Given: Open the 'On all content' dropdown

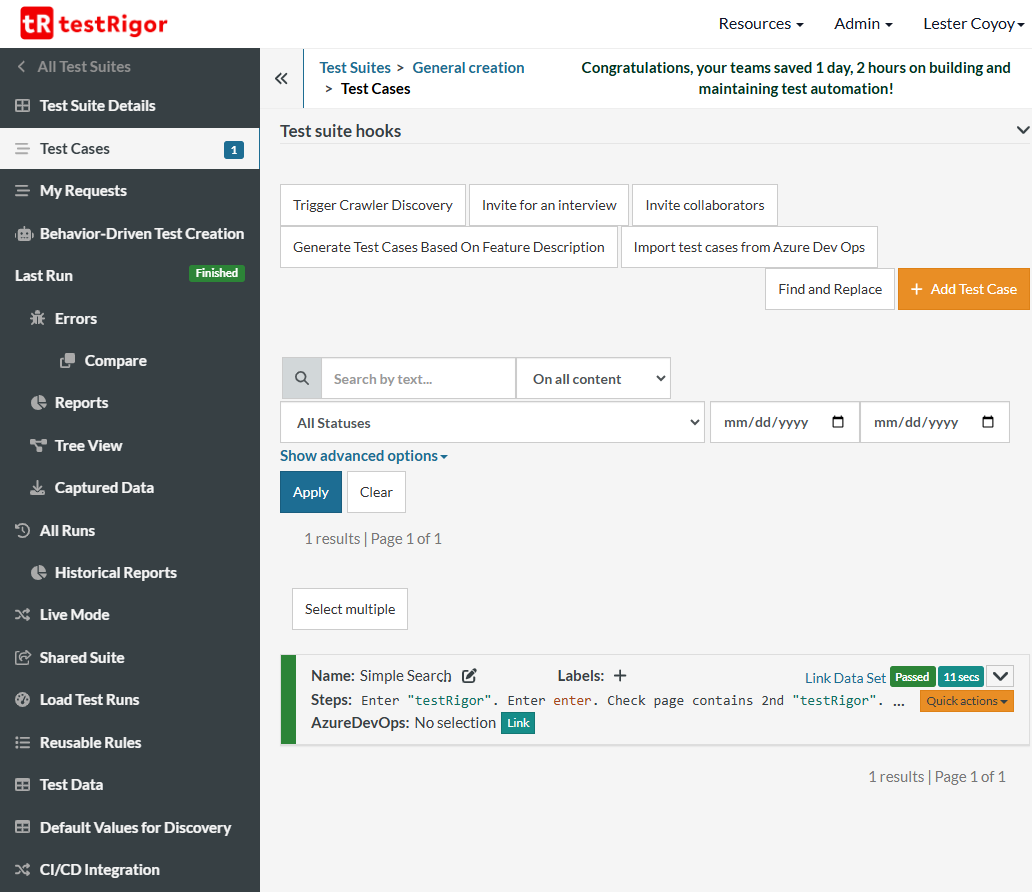Looking at the screenshot, I should click(593, 378).
